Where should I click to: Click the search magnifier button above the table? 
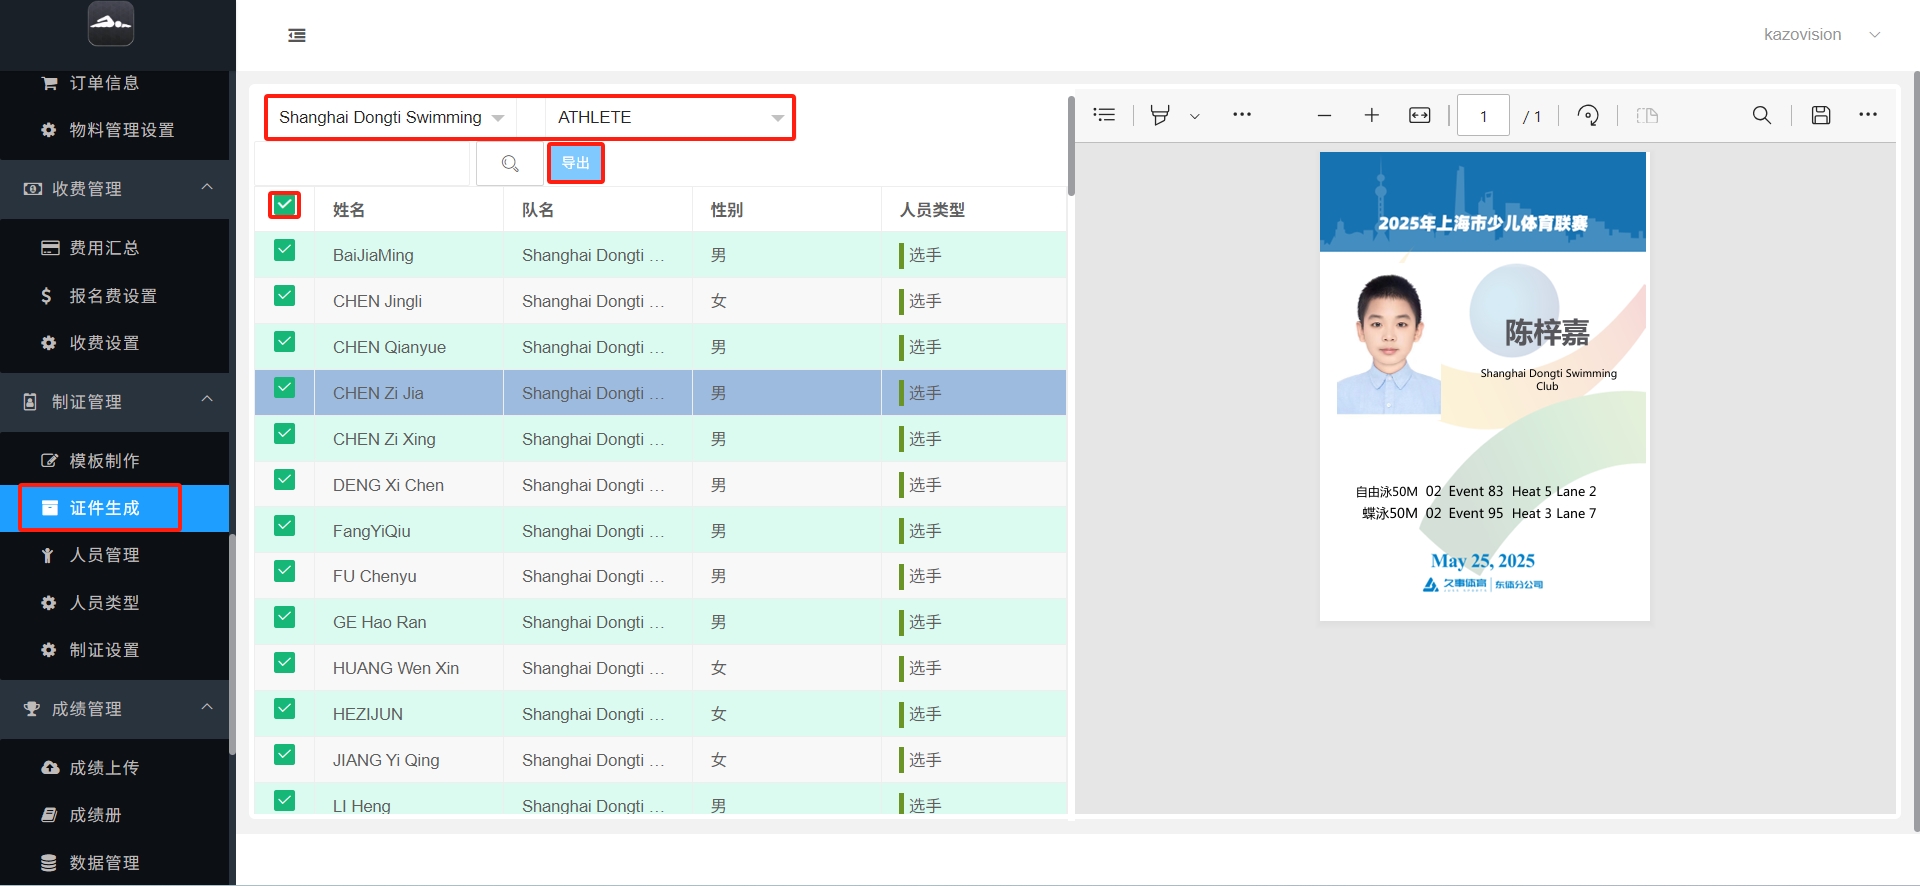tap(510, 163)
